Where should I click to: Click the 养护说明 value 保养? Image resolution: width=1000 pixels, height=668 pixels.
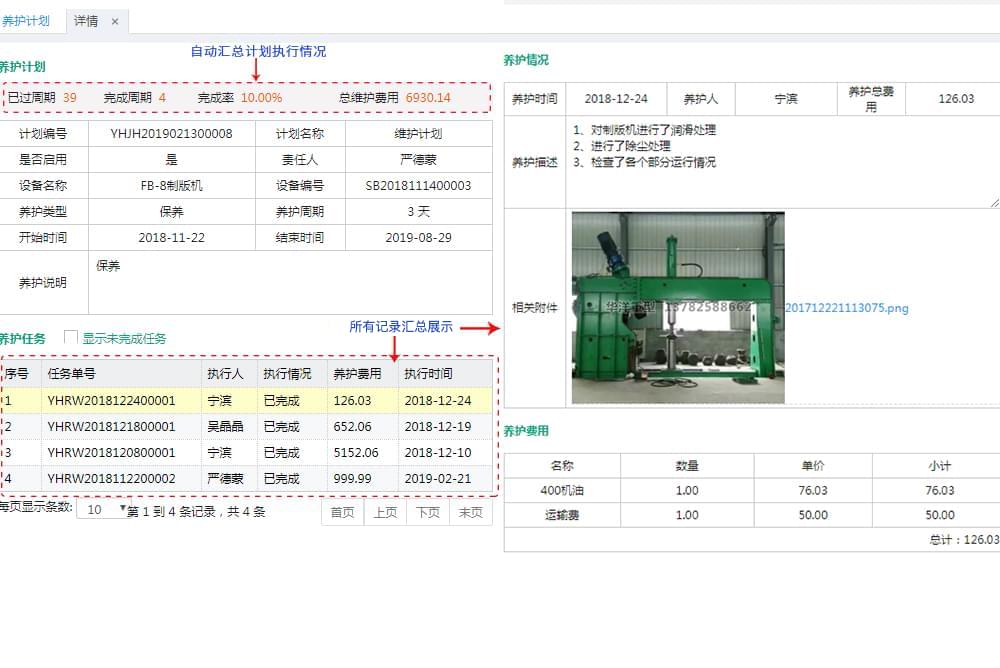point(108,265)
